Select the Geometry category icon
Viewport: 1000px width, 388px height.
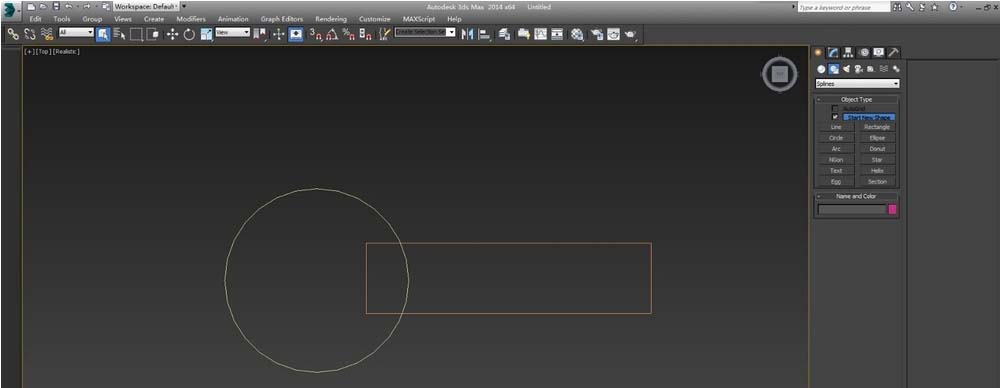821,69
